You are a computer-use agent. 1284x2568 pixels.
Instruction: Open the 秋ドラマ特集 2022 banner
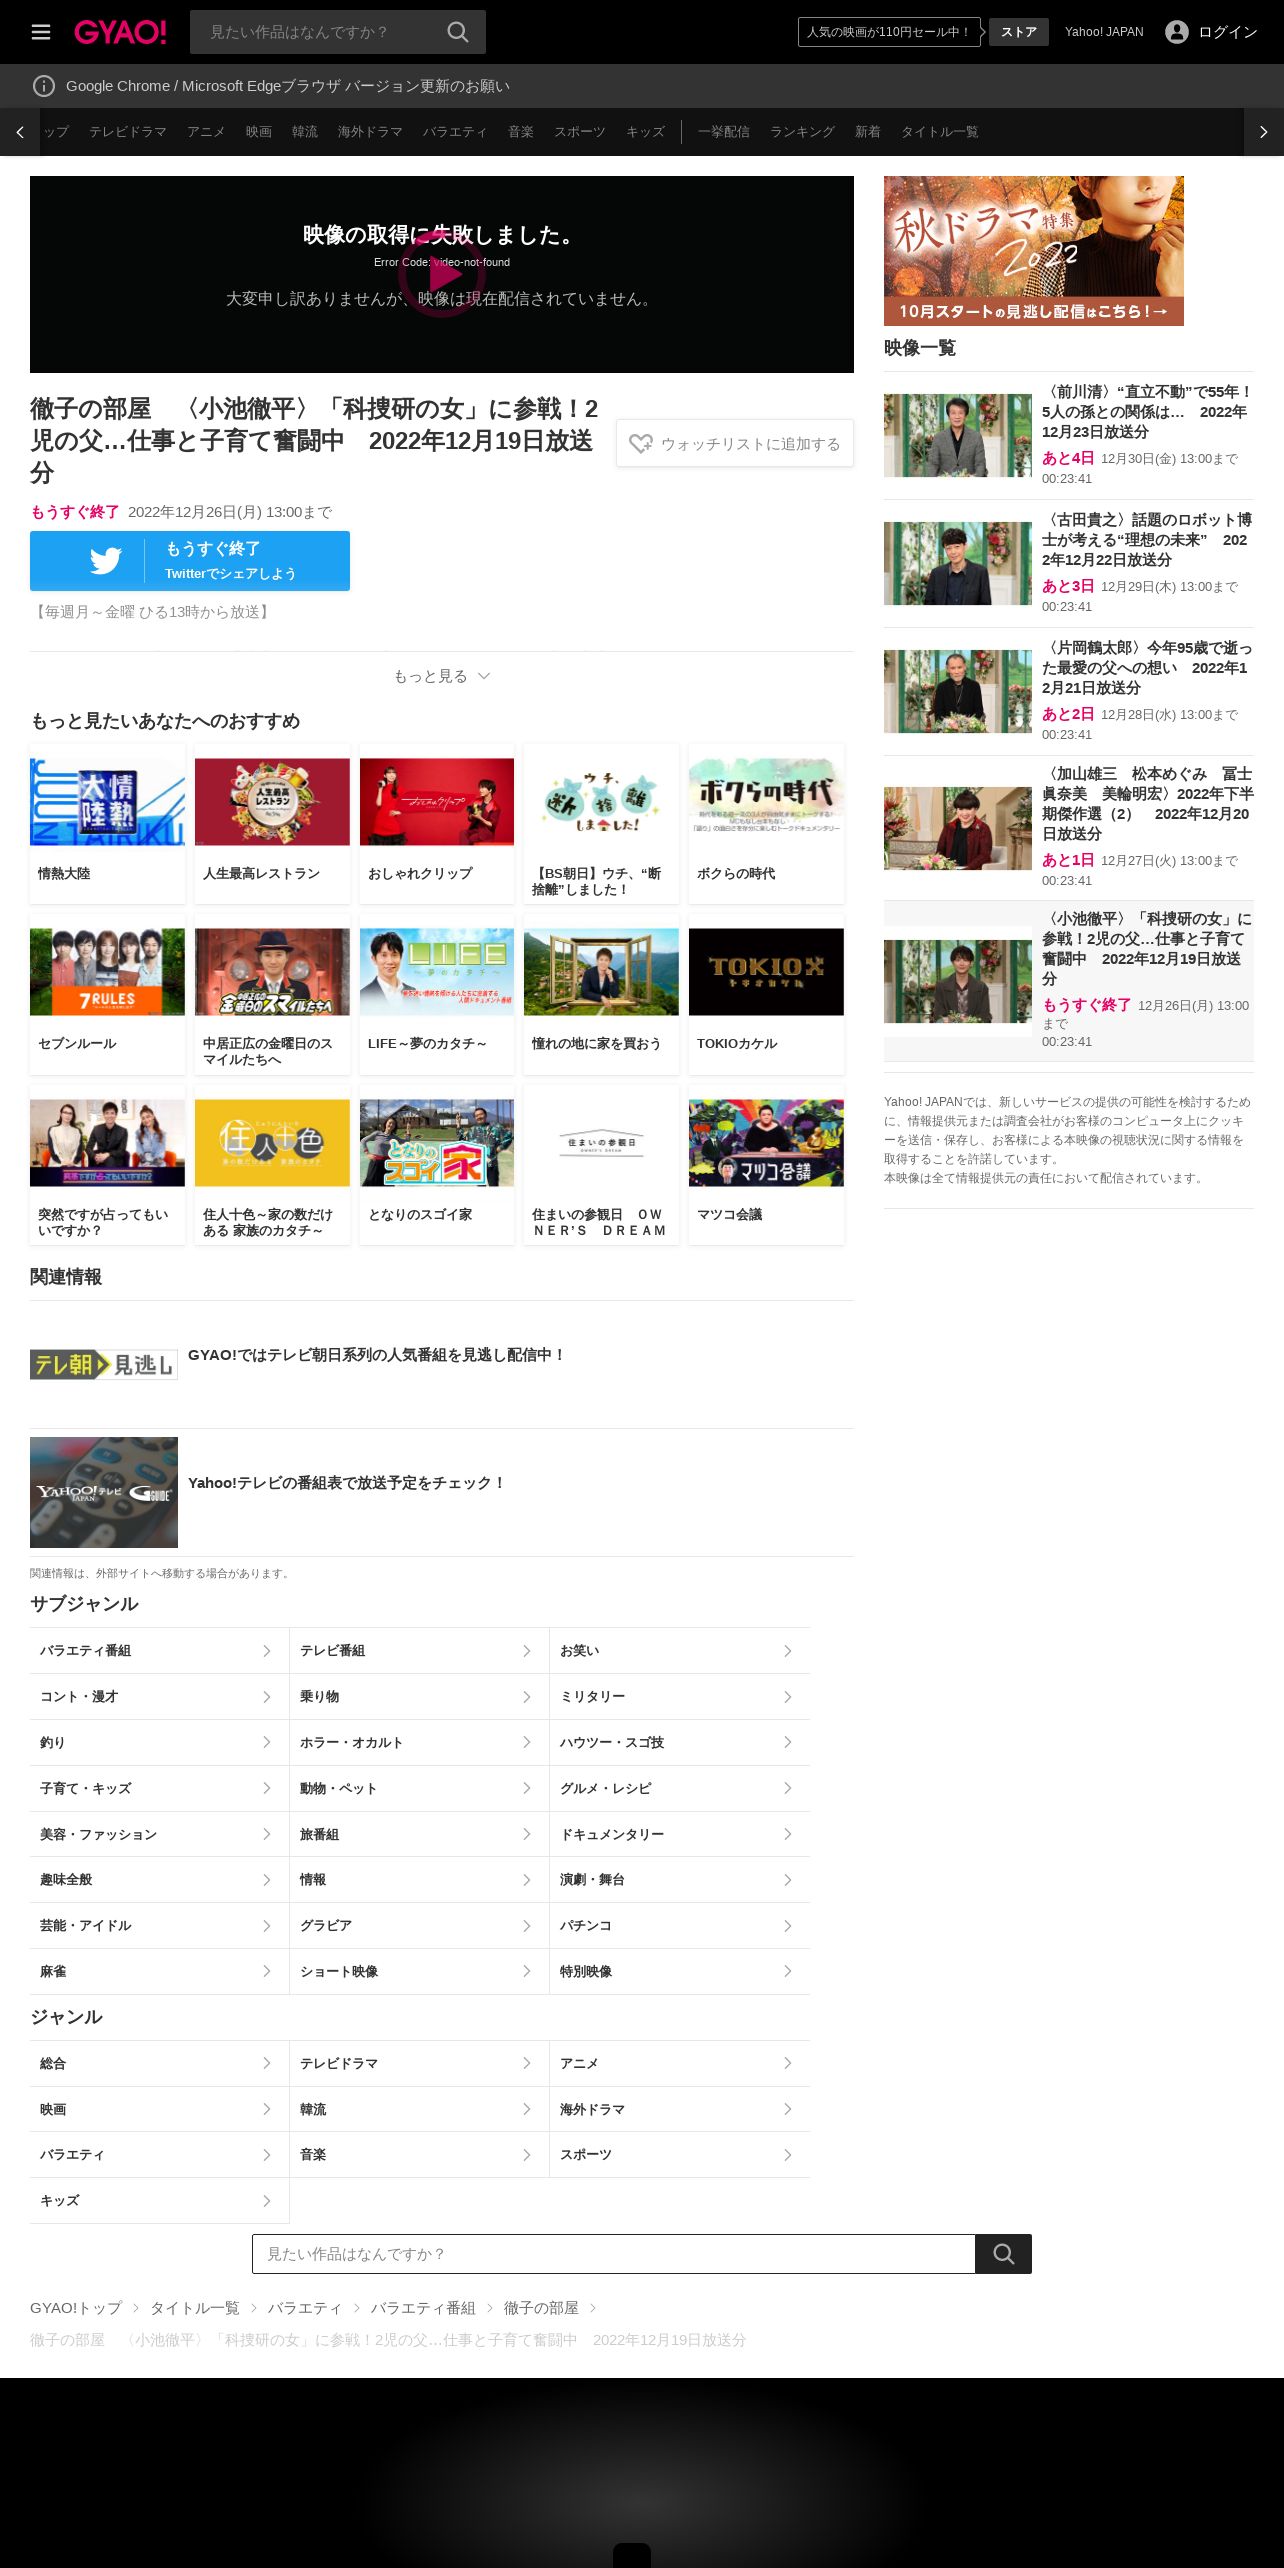click(1034, 251)
